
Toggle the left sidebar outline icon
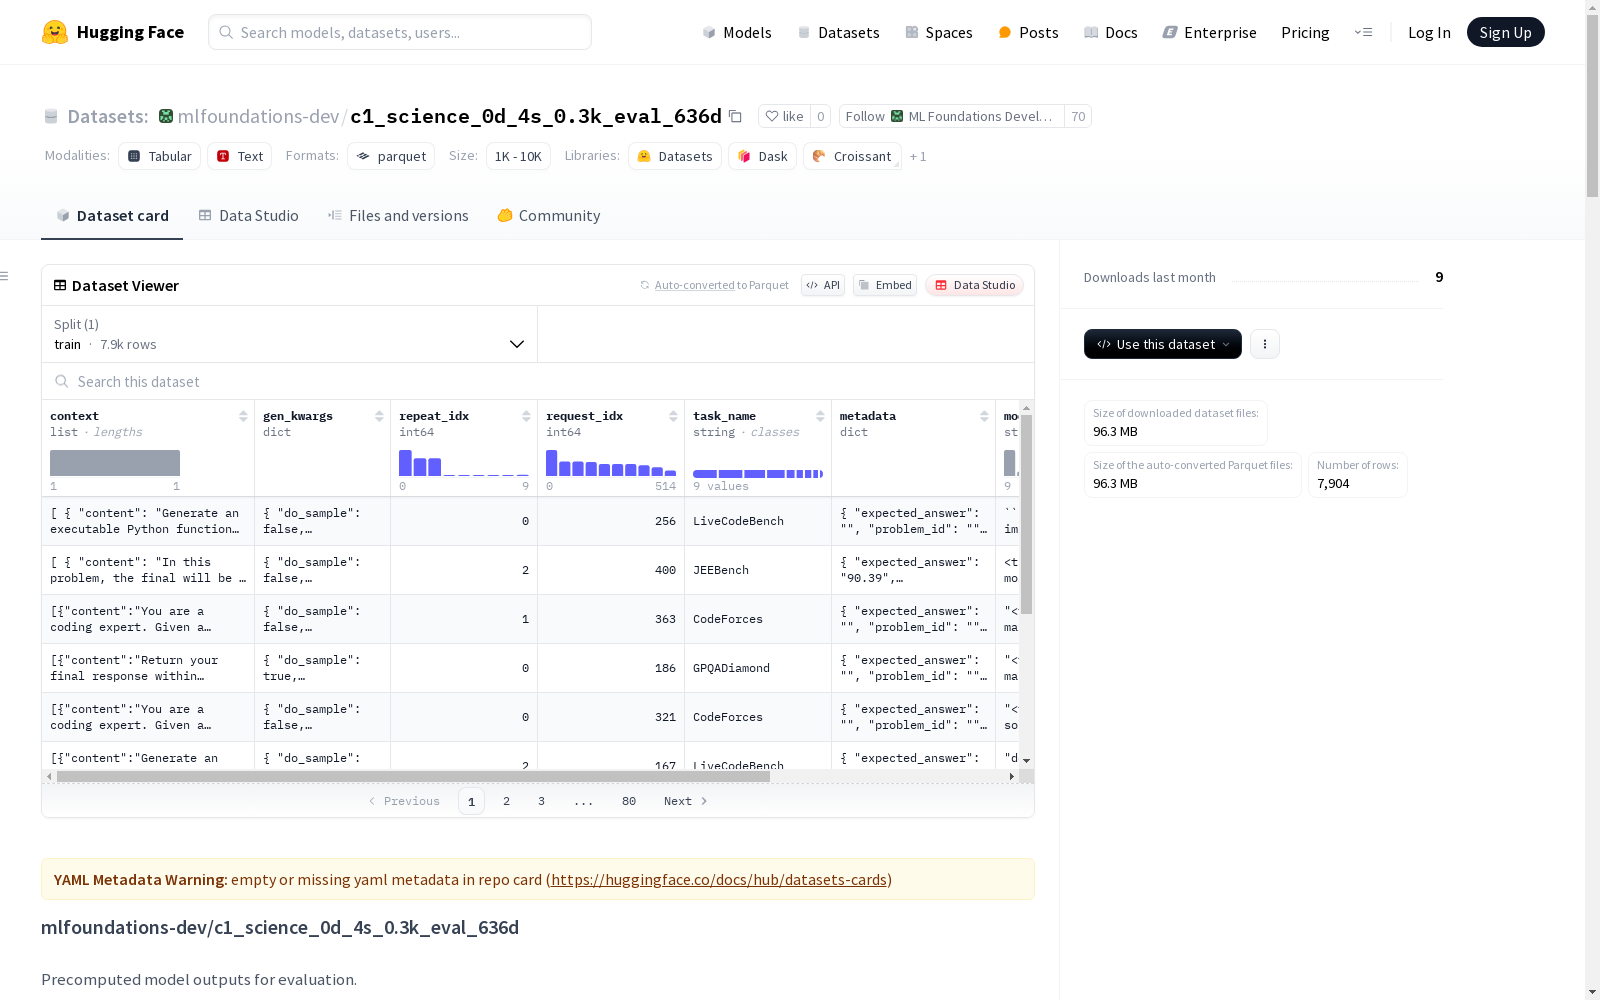pyautogui.click(x=5, y=276)
